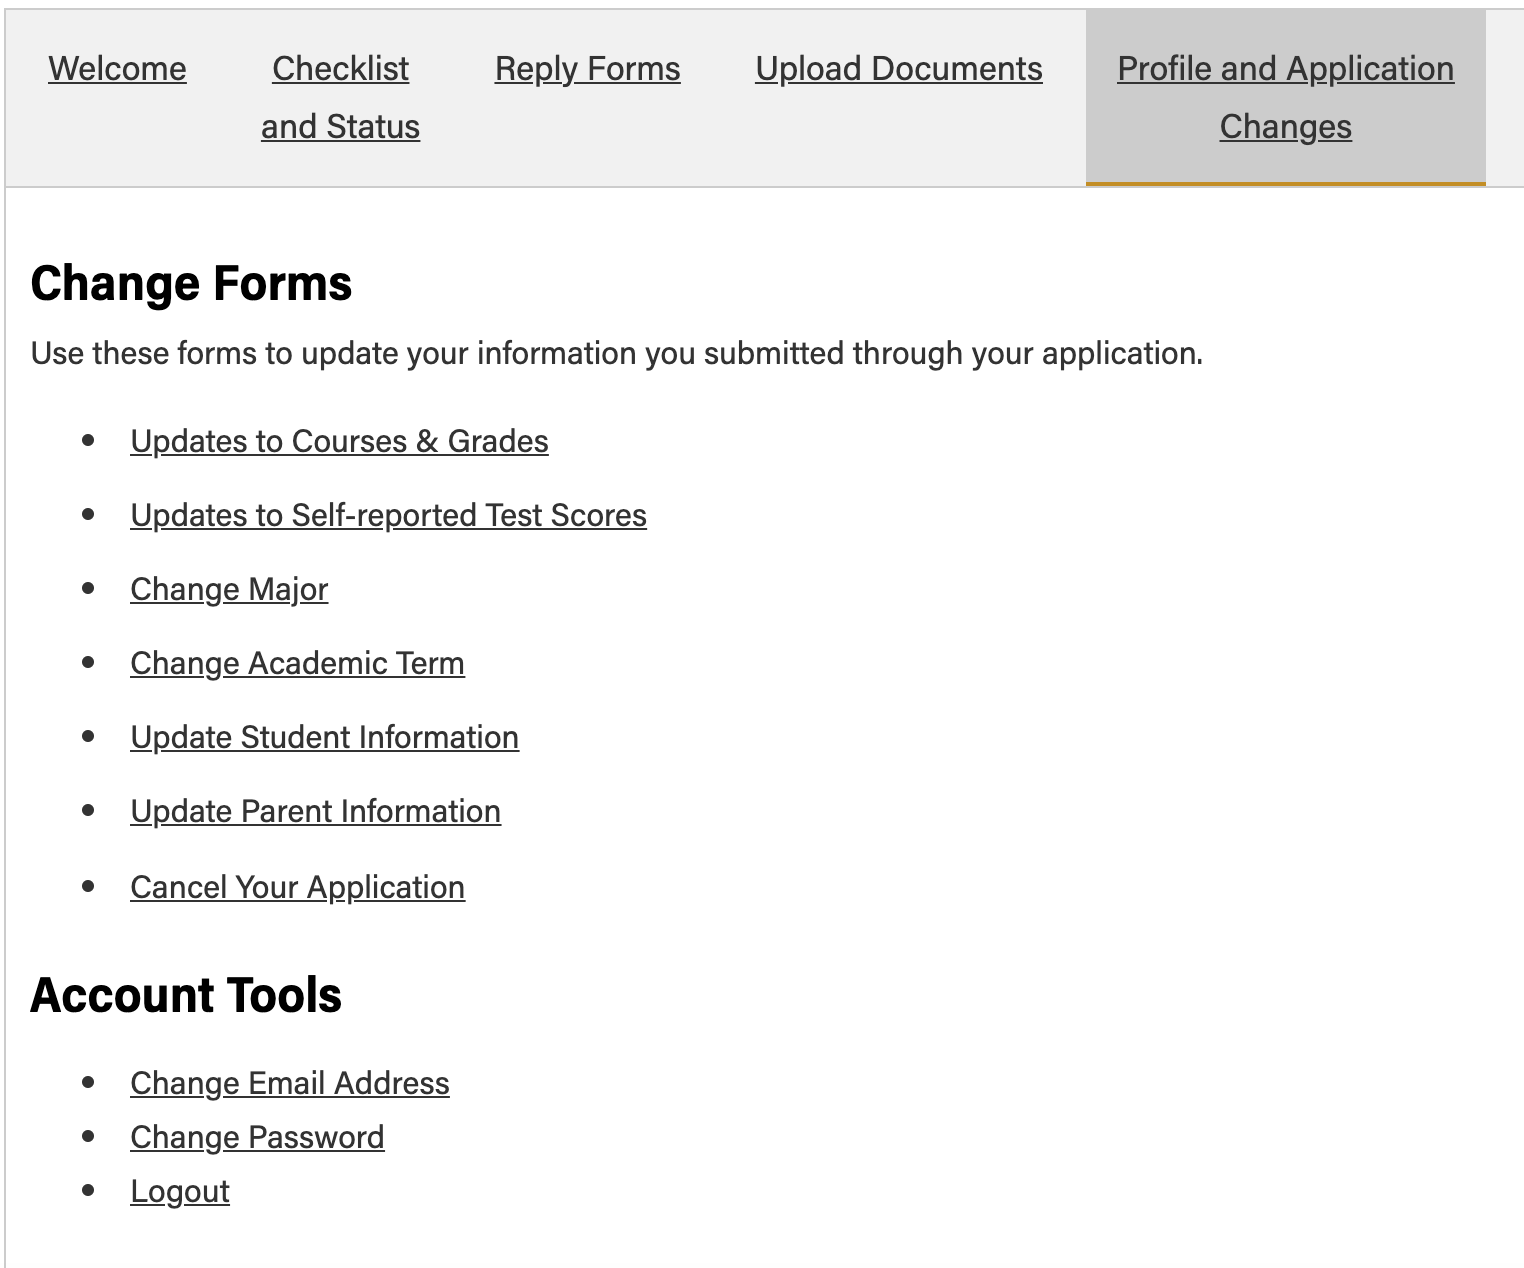Open the Cancel Your Application form
The width and height of the screenshot is (1524, 1268).
point(297,887)
